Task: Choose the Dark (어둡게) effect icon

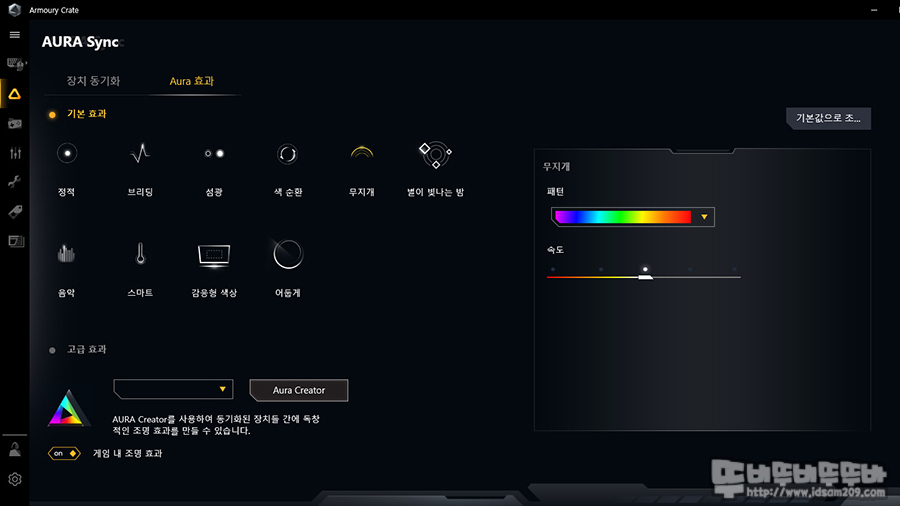Action: tap(288, 254)
